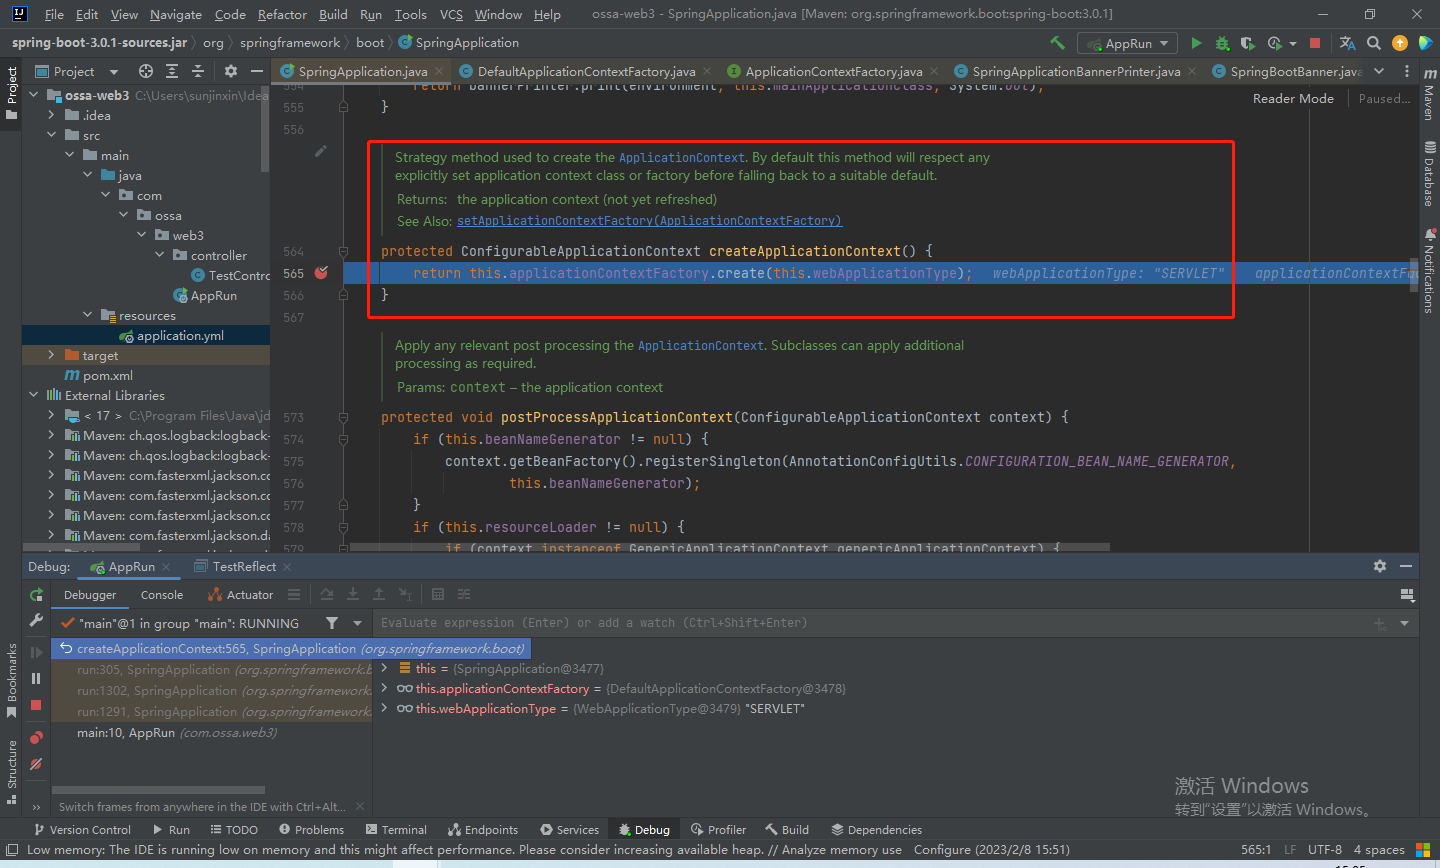Switch to DefaultApplicationContextFactory.java tab
The width and height of the screenshot is (1440, 868).
pos(585,71)
